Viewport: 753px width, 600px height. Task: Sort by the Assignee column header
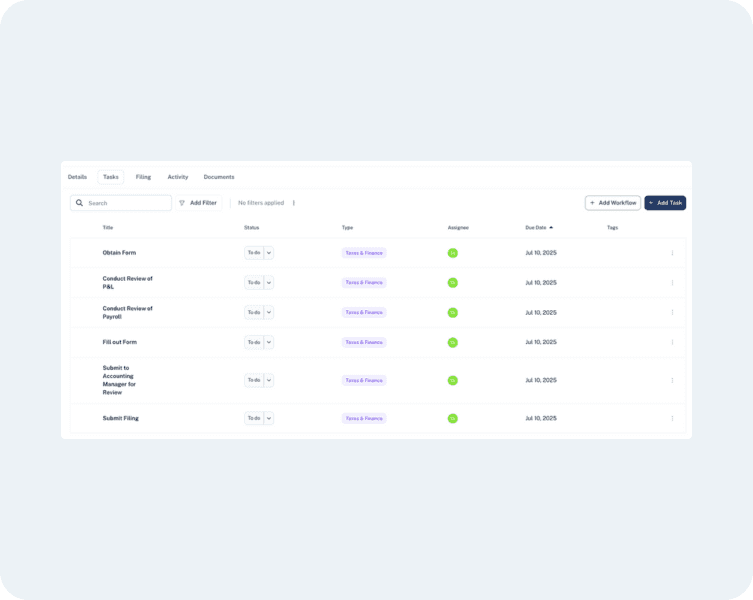[x=458, y=228]
